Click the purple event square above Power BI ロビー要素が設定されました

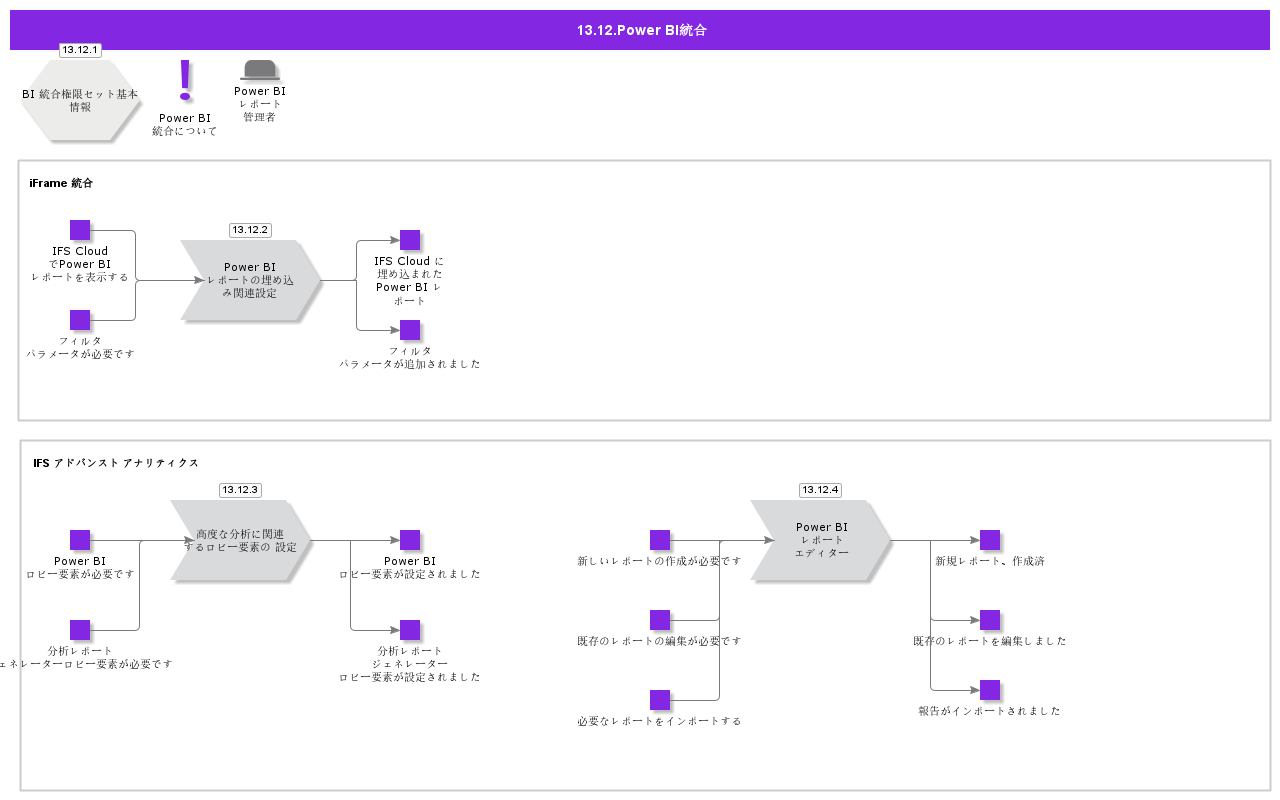pos(410,540)
